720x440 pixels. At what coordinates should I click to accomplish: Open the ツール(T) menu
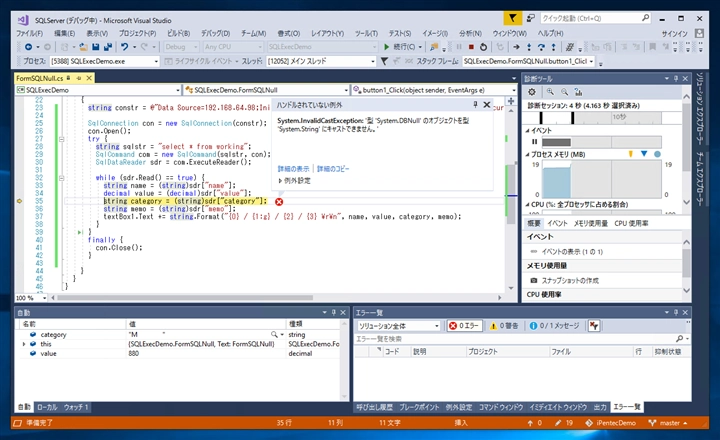tap(366, 33)
